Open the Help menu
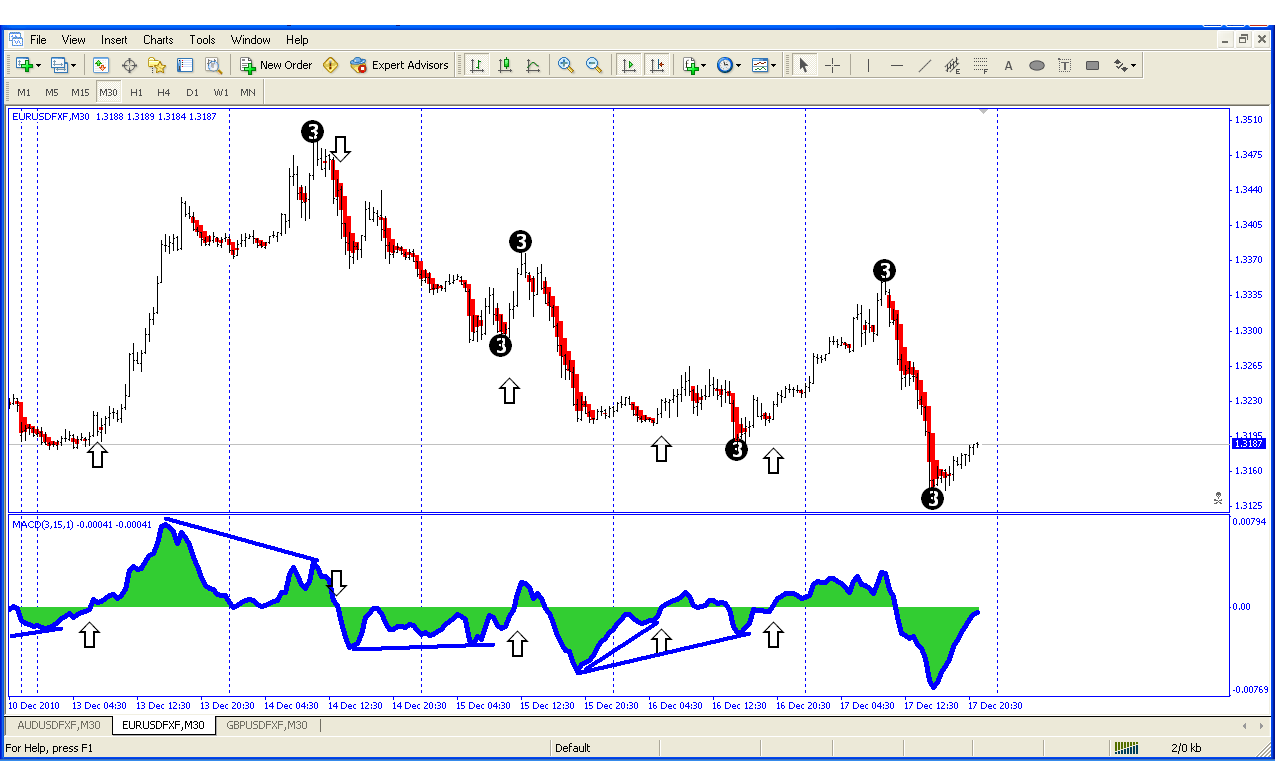This screenshot has width=1275, height=761. (297, 40)
